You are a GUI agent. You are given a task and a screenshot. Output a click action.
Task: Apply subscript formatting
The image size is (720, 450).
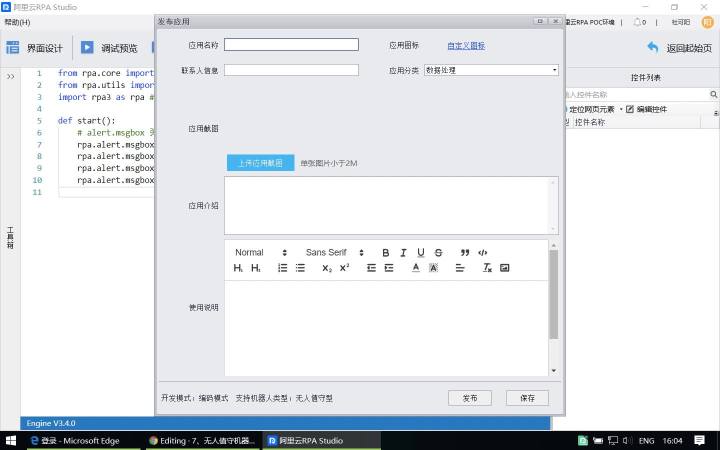326,268
